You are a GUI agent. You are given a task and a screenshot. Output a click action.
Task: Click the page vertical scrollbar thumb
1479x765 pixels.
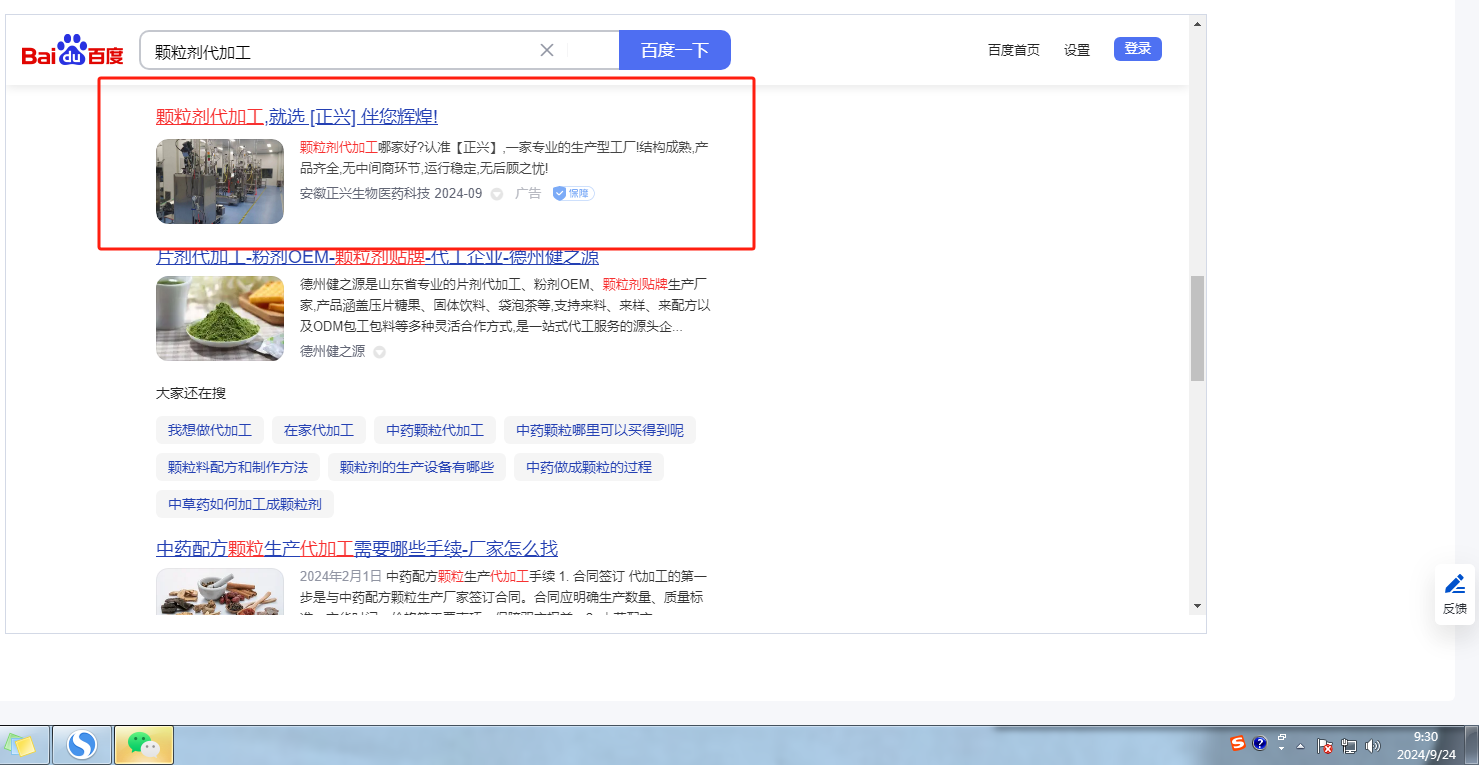pos(1197,328)
